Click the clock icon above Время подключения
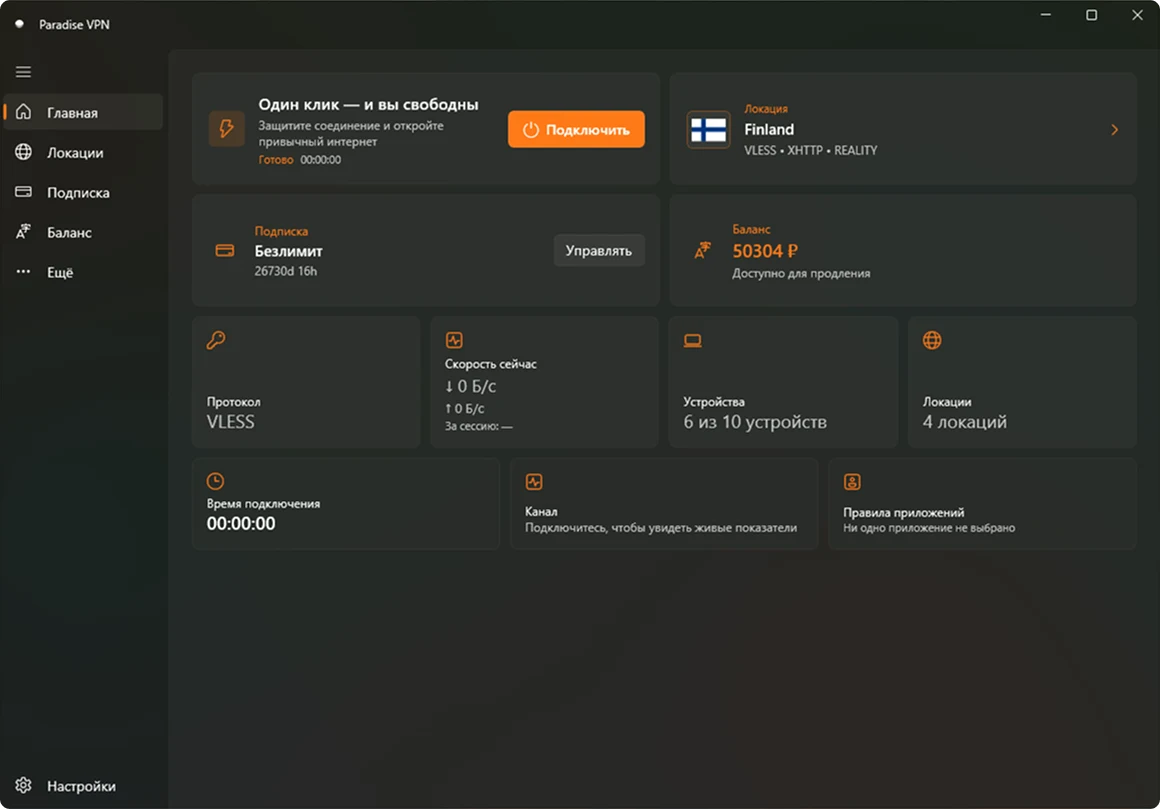The height and width of the screenshot is (809, 1160). click(x=215, y=481)
